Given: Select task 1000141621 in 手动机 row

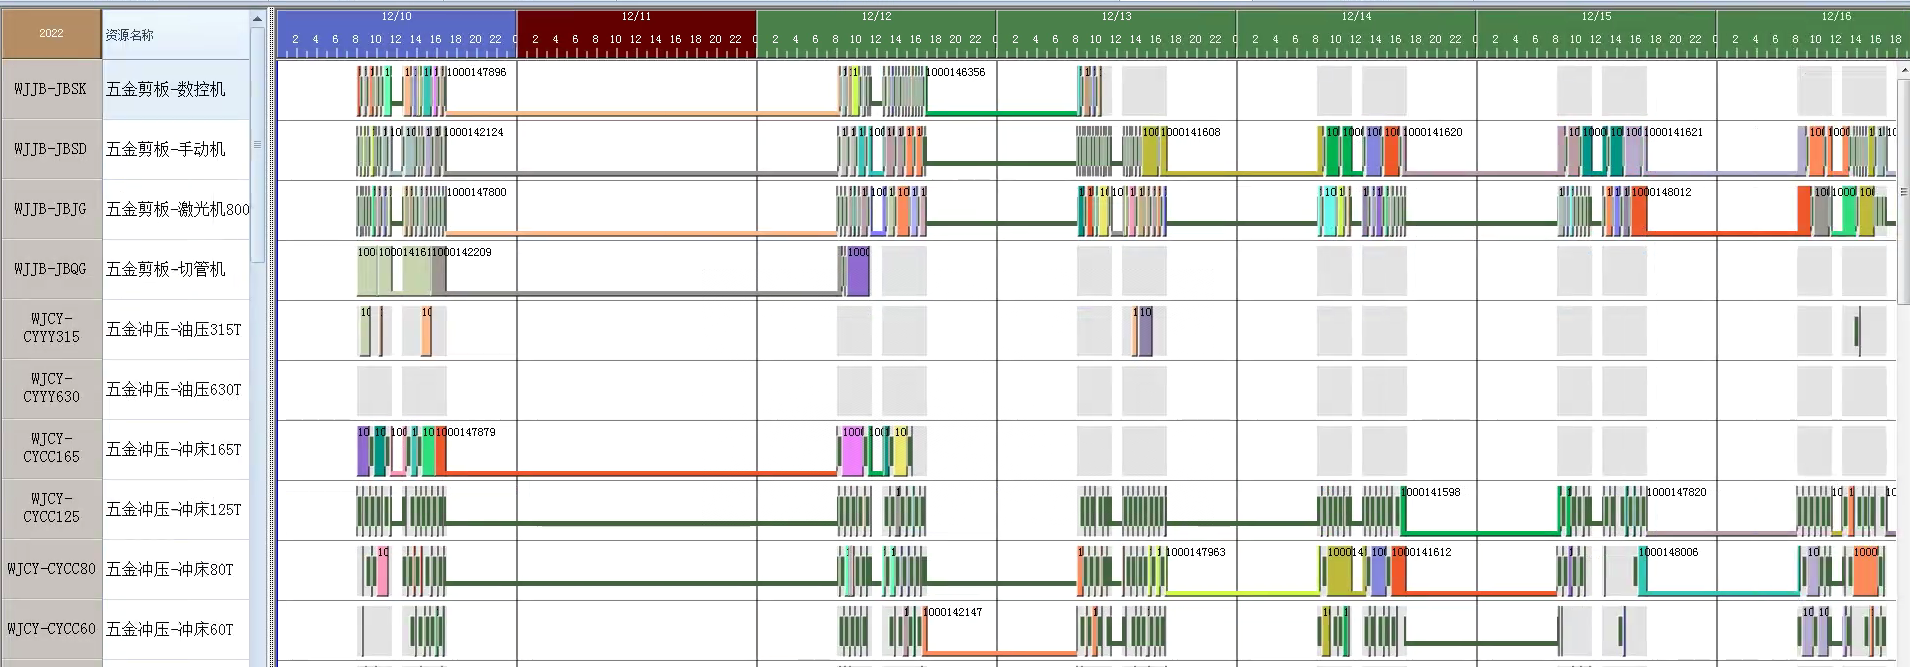Looking at the screenshot, I should click(x=1674, y=132).
